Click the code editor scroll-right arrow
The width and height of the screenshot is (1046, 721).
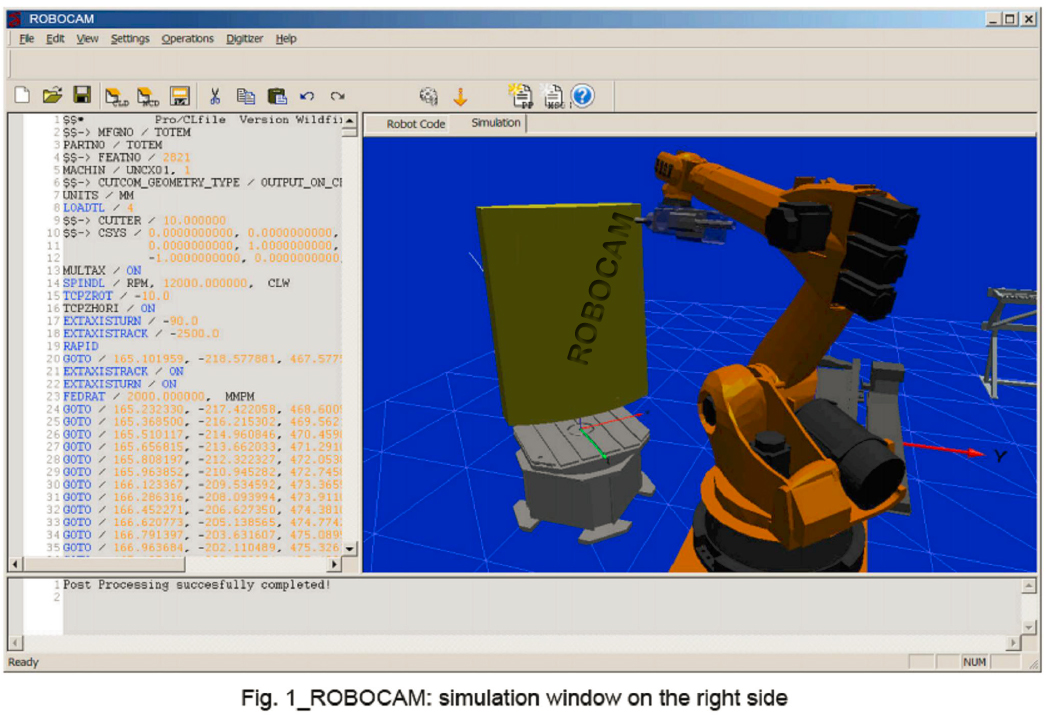tap(334, 564)
